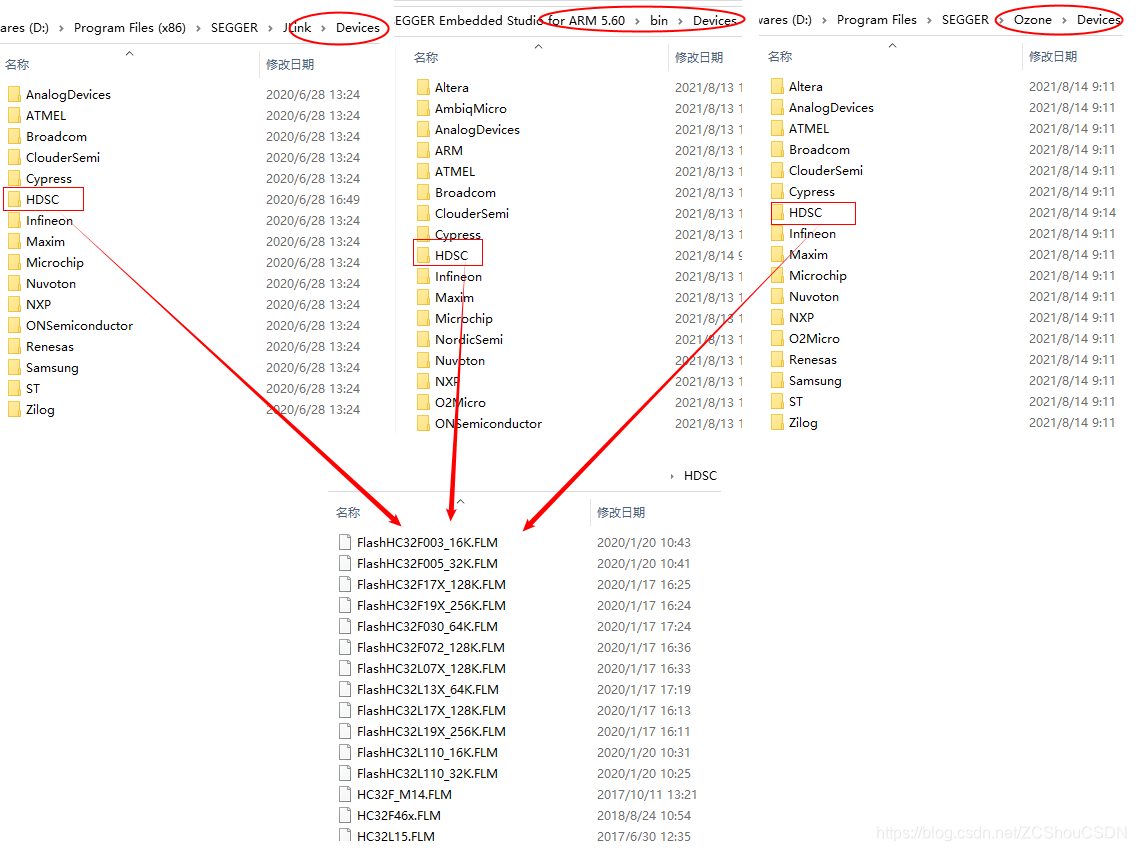Select HC32F_M14.FLM file icon
Screen dimensions: 1136x851
[346, 794]
